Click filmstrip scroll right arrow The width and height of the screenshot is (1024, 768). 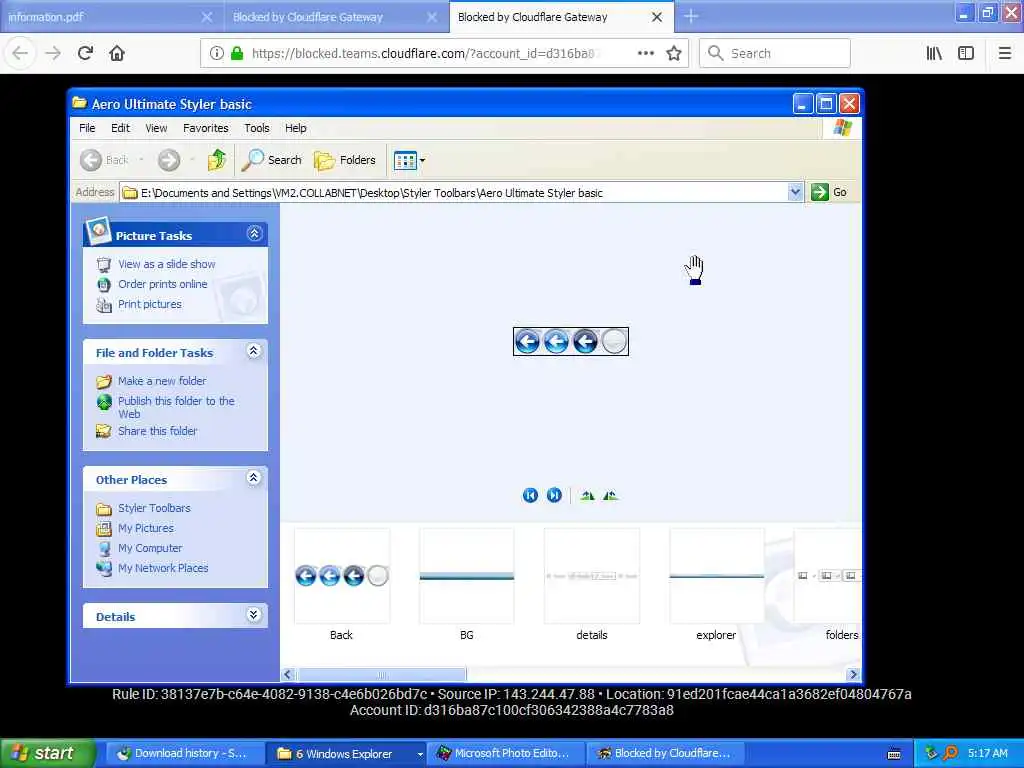(853, 675)
